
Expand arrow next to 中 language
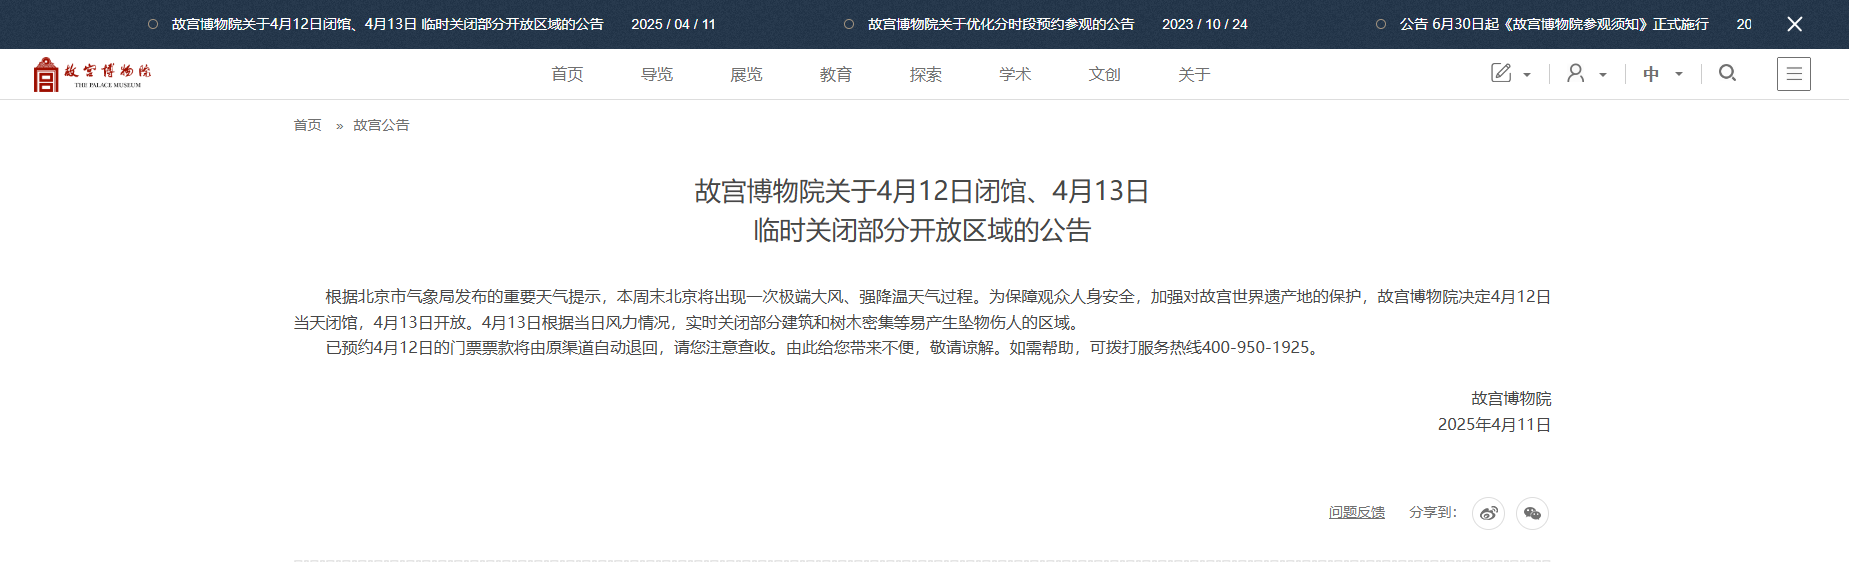(1679, 75)
